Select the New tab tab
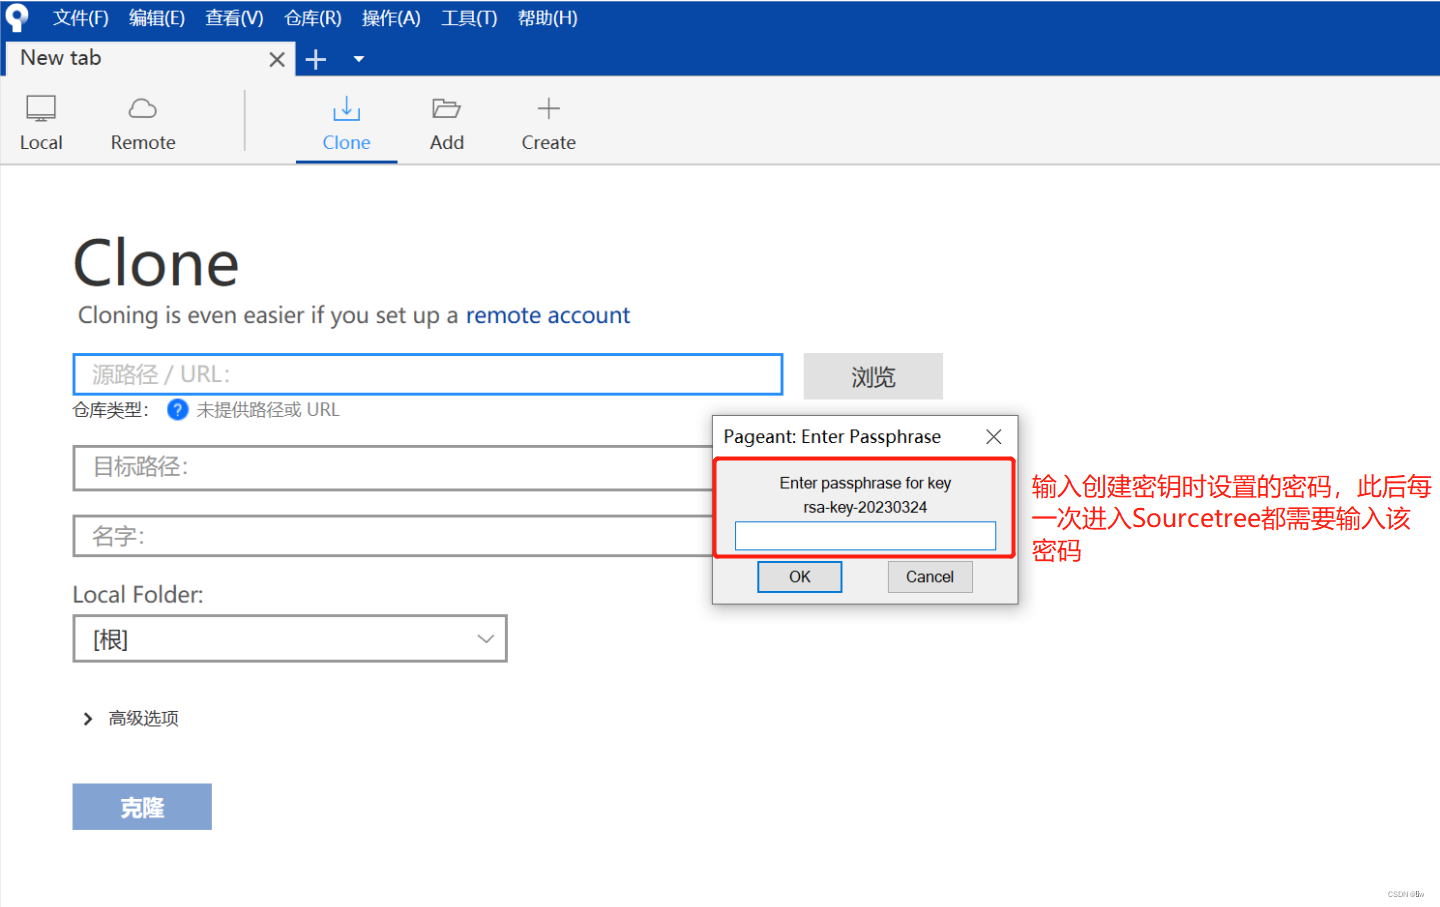The image size is (1440, 907). tap(150, 59)
